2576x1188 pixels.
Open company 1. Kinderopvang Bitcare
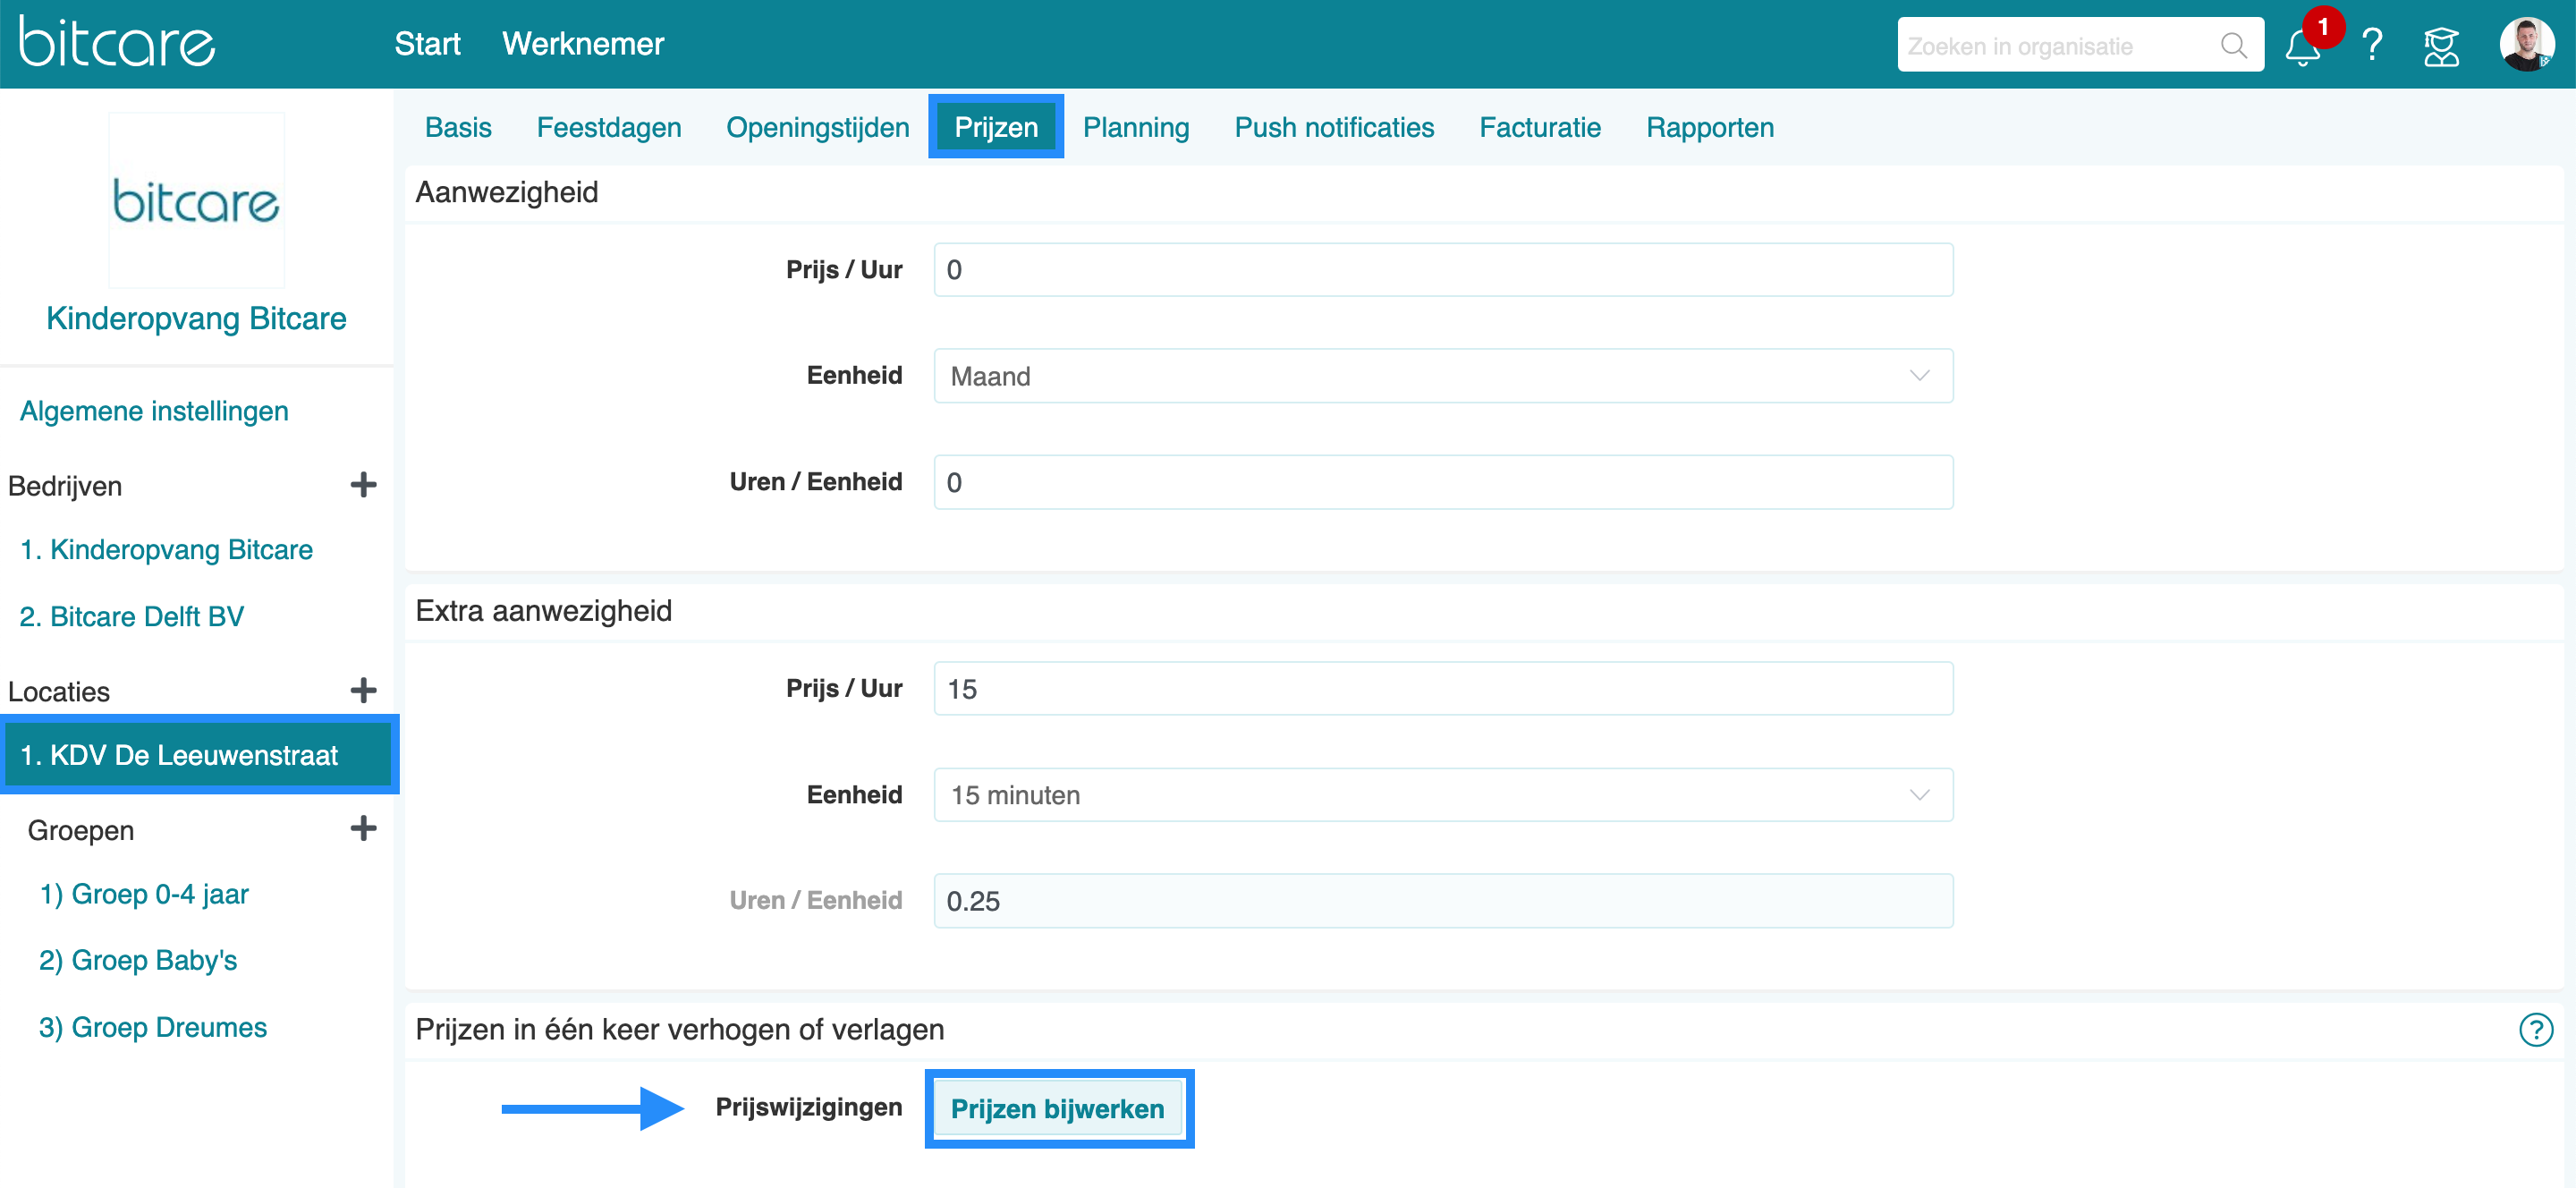166,549
